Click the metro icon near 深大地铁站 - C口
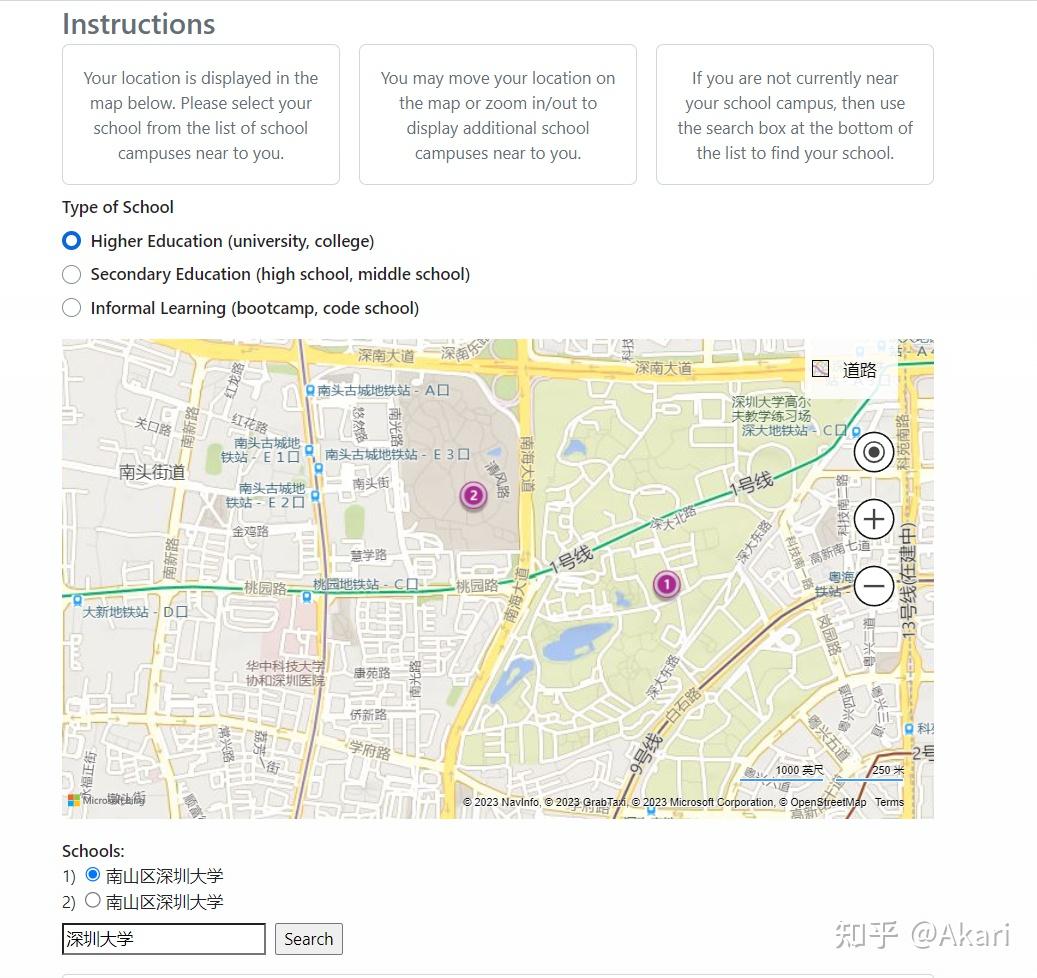 coord(855,432)
